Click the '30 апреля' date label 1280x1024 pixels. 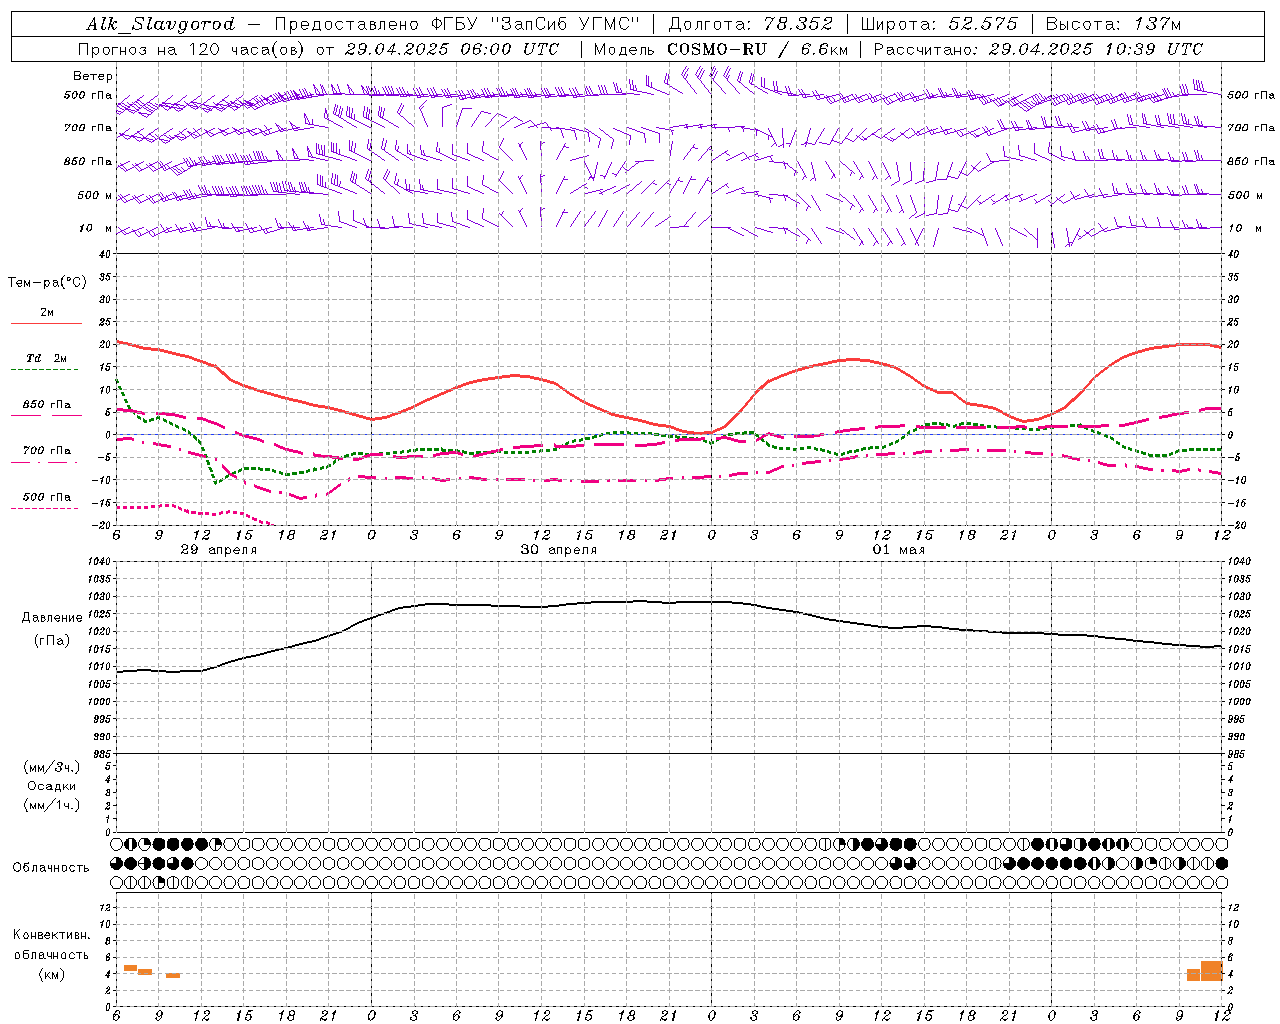559,550
